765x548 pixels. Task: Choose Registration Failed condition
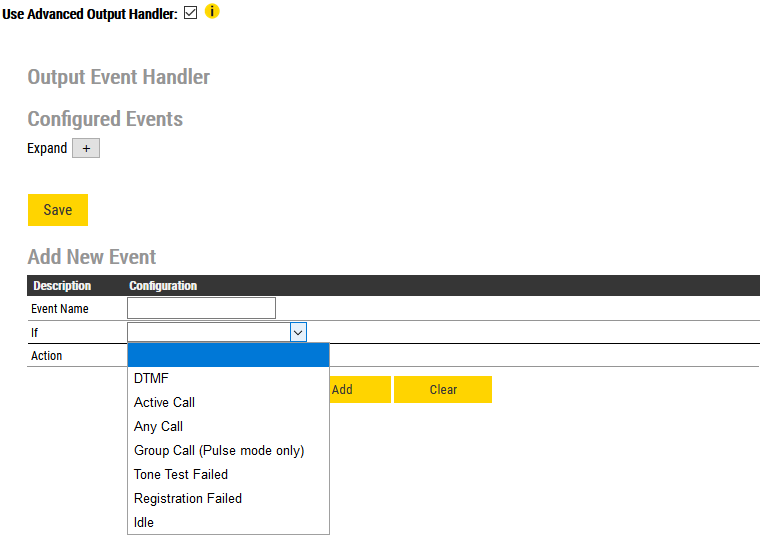(x=188, y=498)
